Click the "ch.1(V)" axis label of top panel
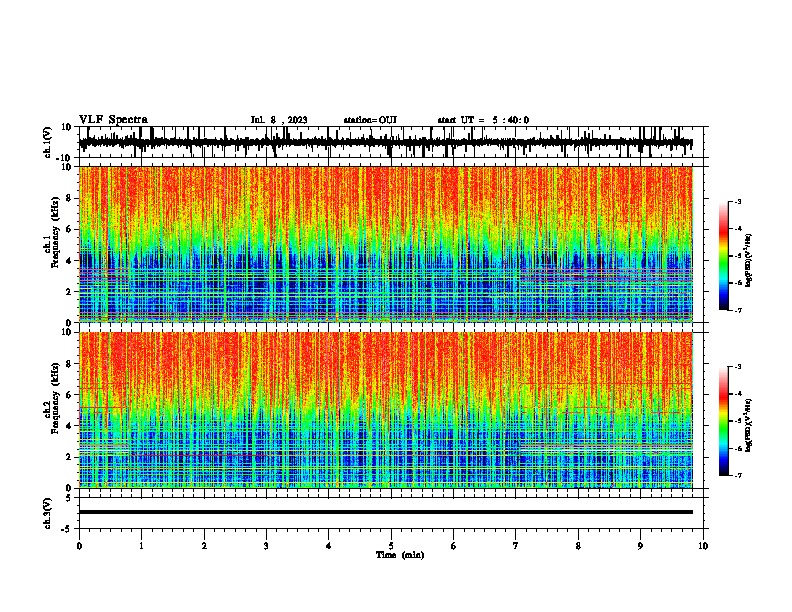Image resolution: width=792 pixels, height=612 pixels. coord(48,142)
